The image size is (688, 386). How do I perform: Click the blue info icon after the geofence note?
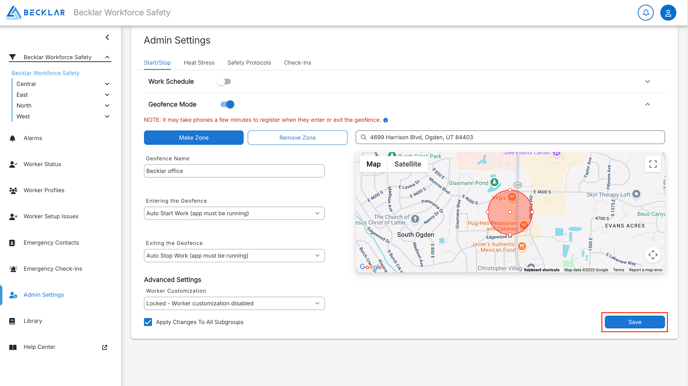386,120
